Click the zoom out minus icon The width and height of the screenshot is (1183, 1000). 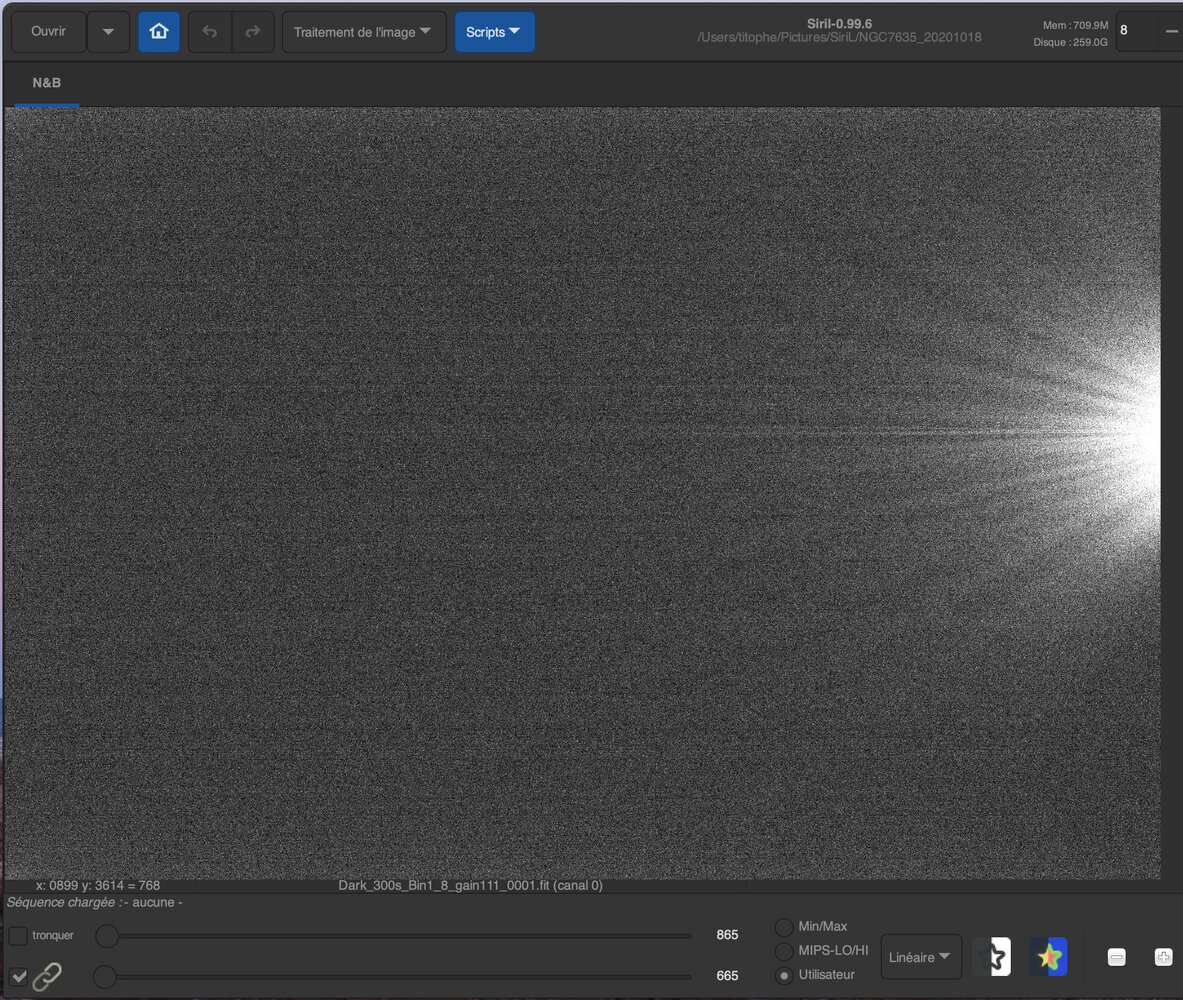(x=1115, y=957)
